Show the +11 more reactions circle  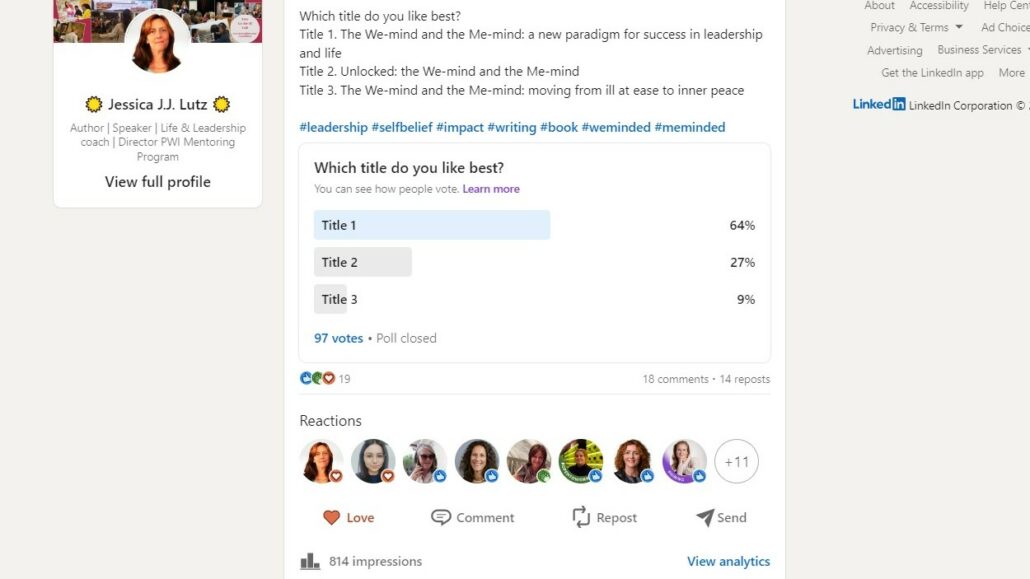pyautogui.click(x=736, y=461)
